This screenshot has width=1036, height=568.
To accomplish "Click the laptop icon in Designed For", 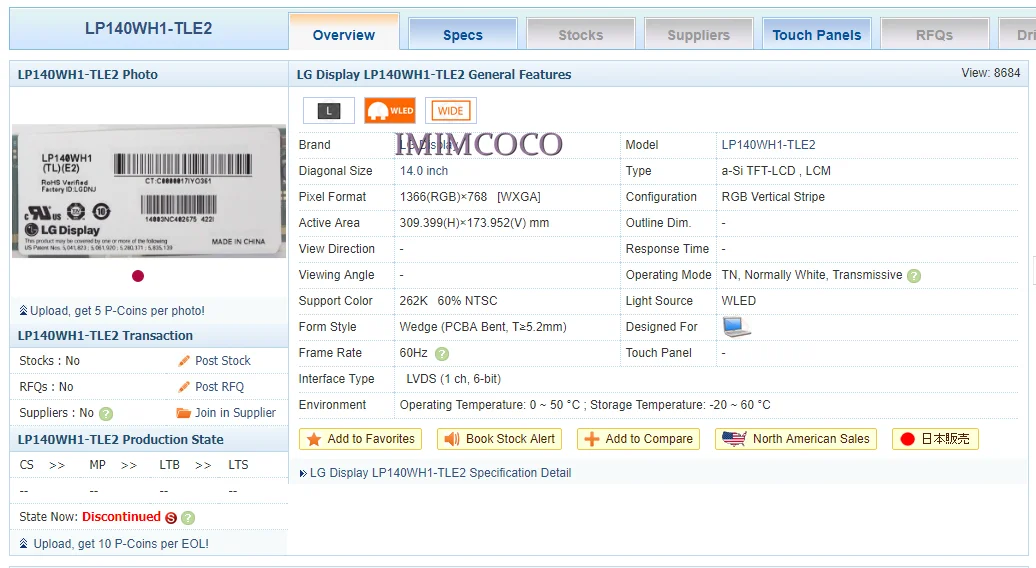I will click(x=736, y=327).
